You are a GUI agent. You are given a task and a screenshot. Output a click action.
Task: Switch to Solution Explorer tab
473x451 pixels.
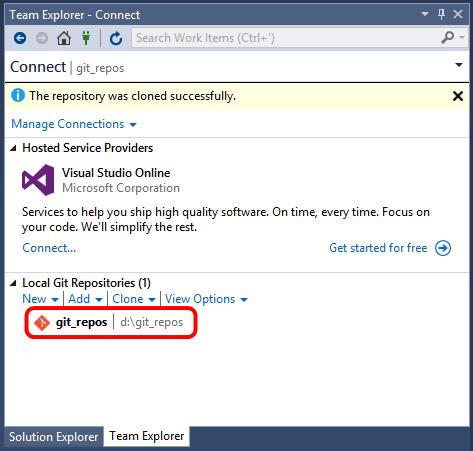click(54, 437)
